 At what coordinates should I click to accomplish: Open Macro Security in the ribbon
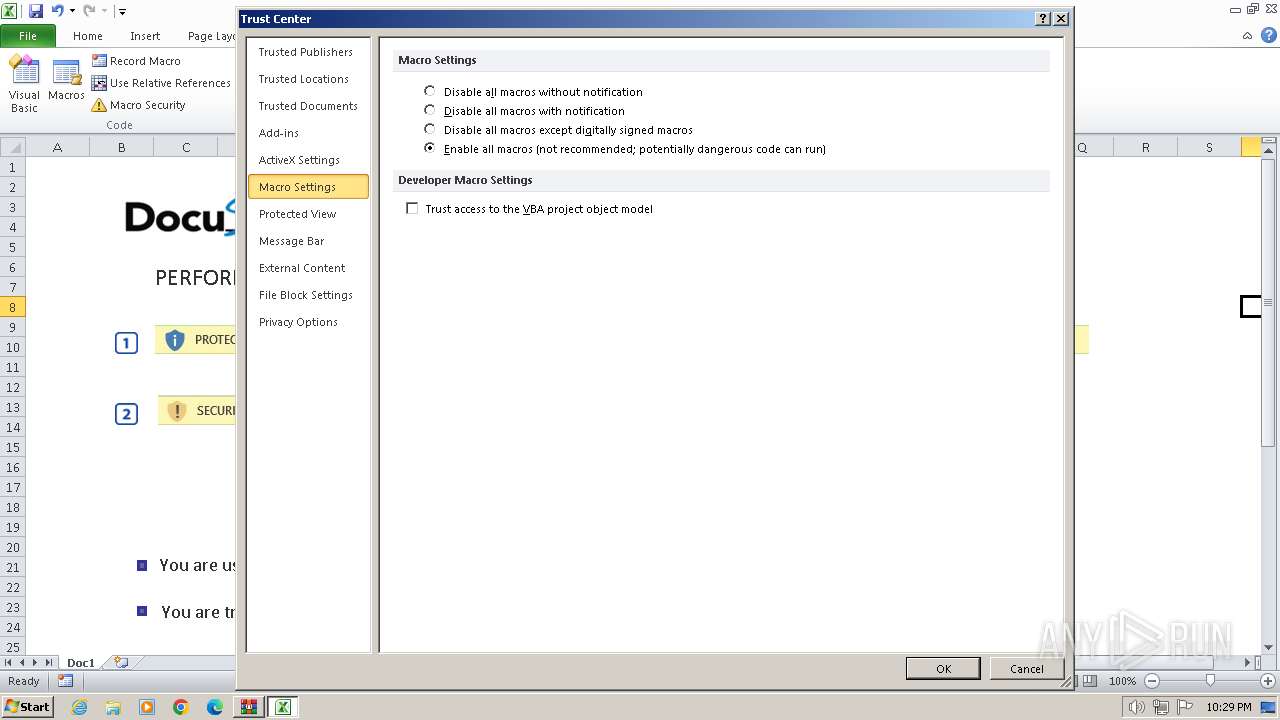[138, 105]
